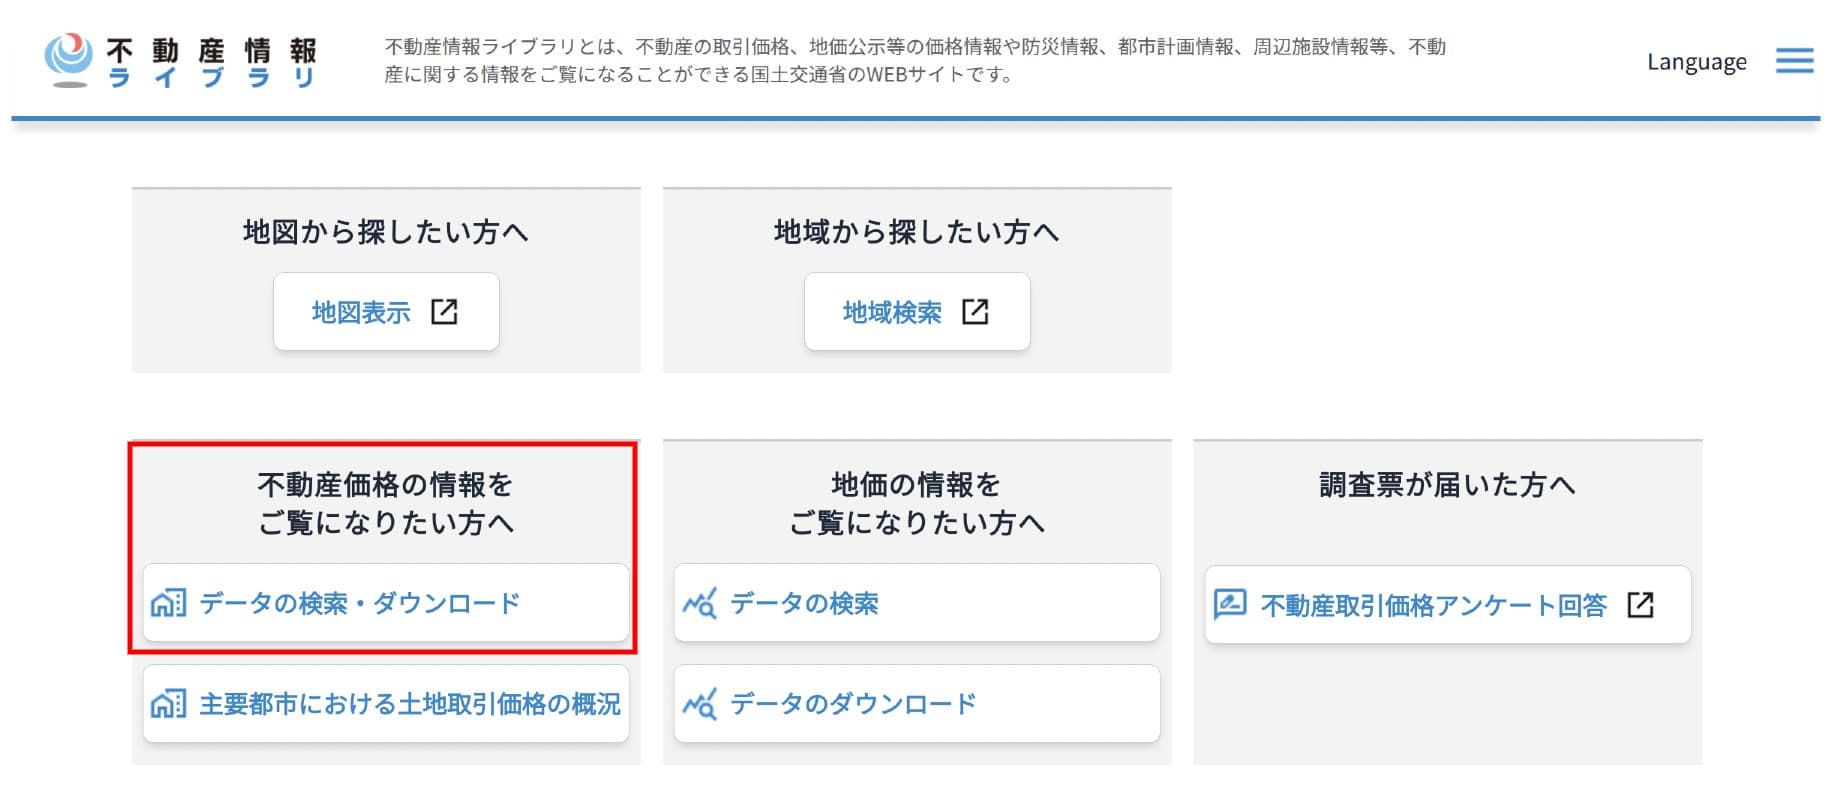This screenshot has height=798, width=1831.
Task: Click the 不動産情報 logo title text
Action: tap(212, 50)
